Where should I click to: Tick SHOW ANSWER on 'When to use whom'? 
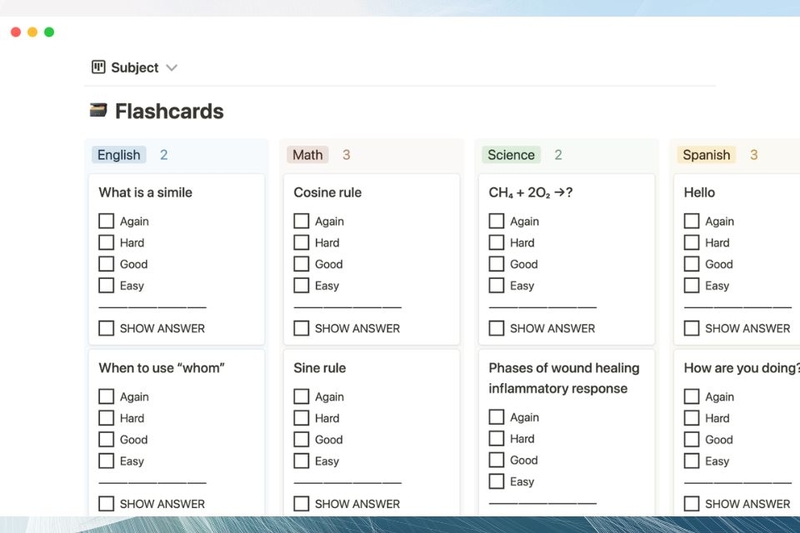pyautogui.click(x=106, y=503)
